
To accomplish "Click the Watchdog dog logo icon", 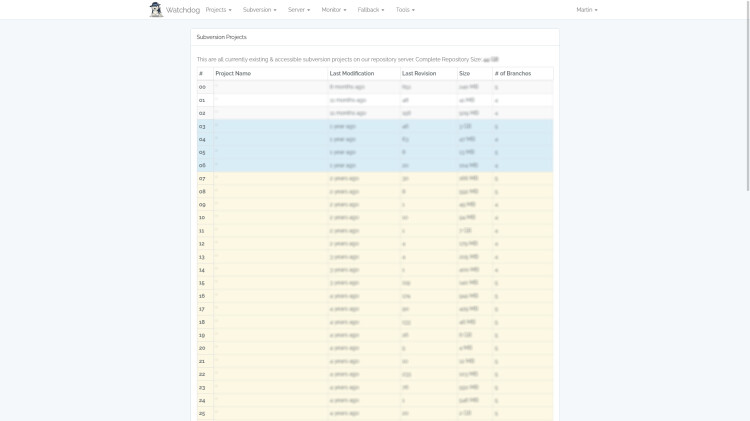I will pos(156,10).
